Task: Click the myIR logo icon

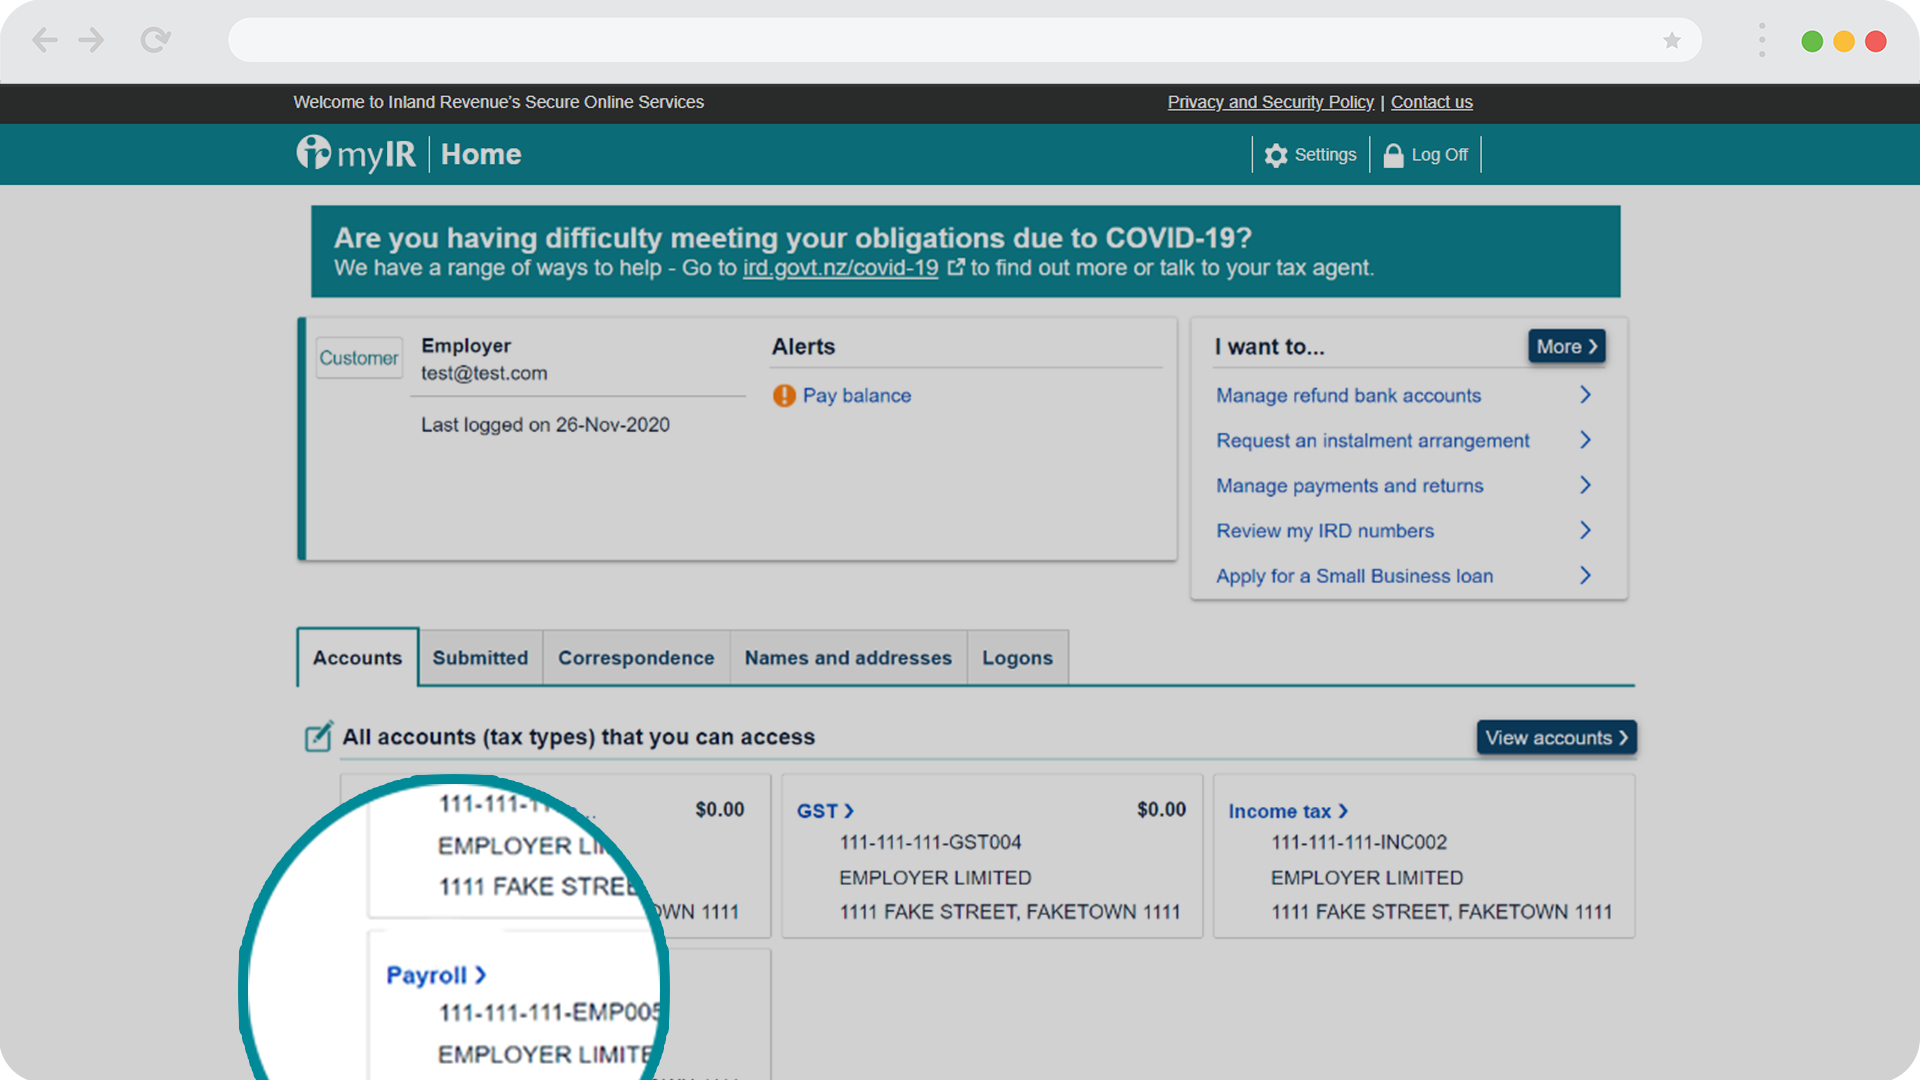Action: pyautogui.click(x=314, y=153)
